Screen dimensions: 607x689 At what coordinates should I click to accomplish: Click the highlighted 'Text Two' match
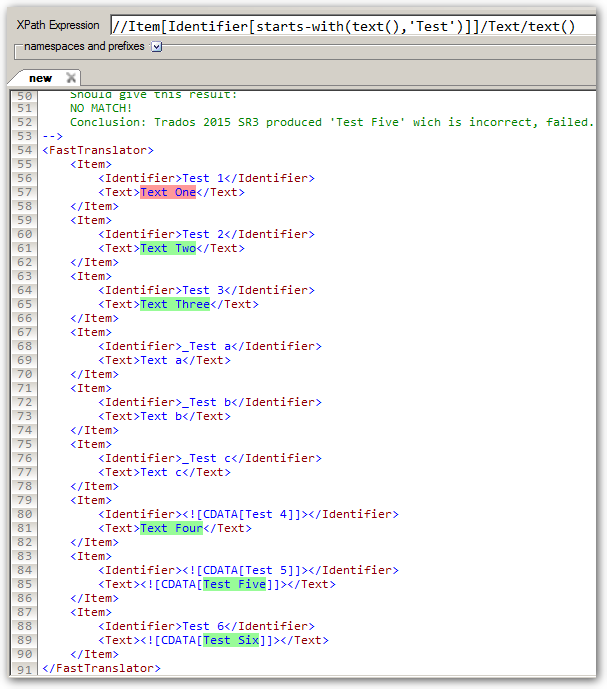pyautogui.click(x=168, y=248)
